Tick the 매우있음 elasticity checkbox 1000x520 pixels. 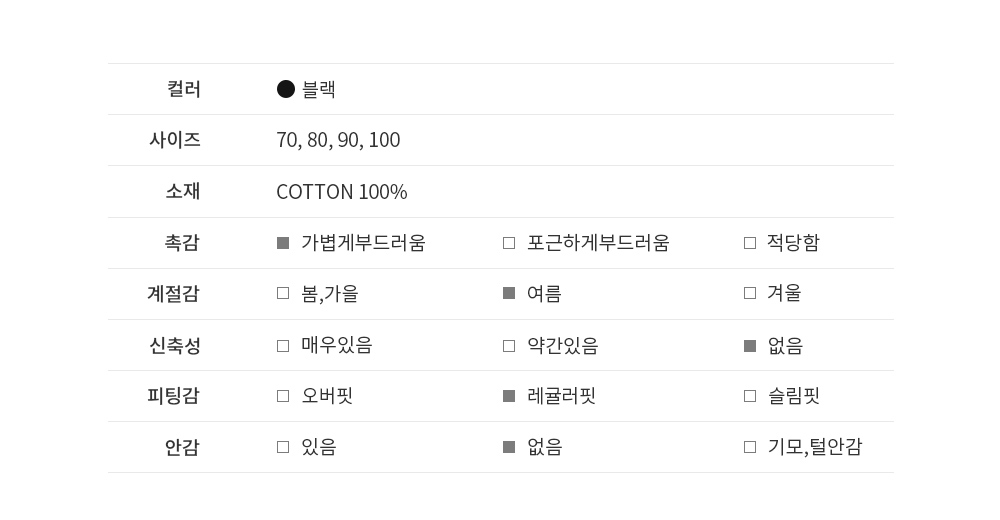tap(283, 346)
